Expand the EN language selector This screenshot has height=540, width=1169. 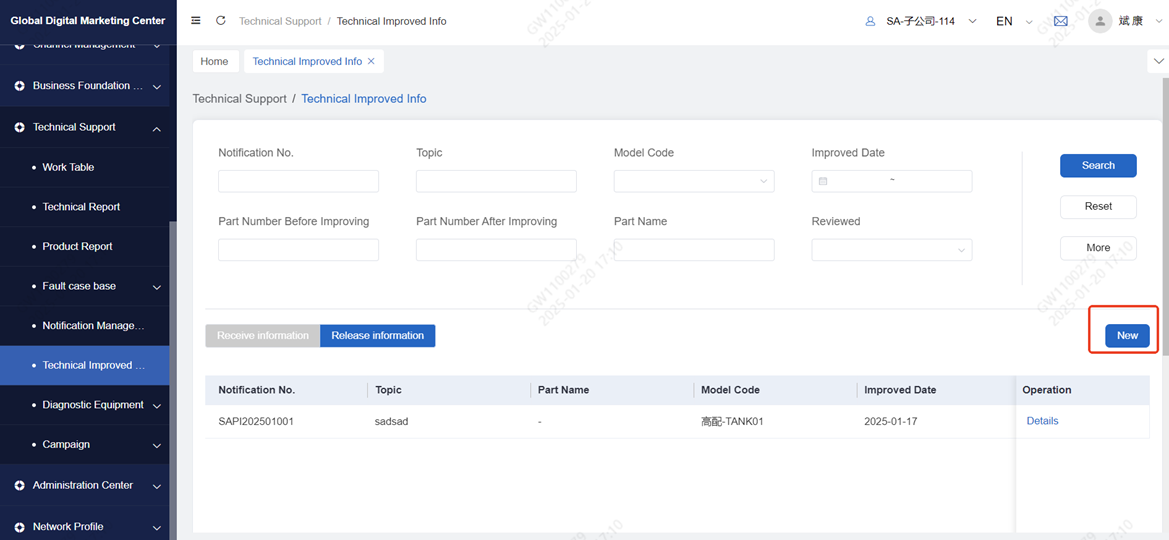point(1014,21)
